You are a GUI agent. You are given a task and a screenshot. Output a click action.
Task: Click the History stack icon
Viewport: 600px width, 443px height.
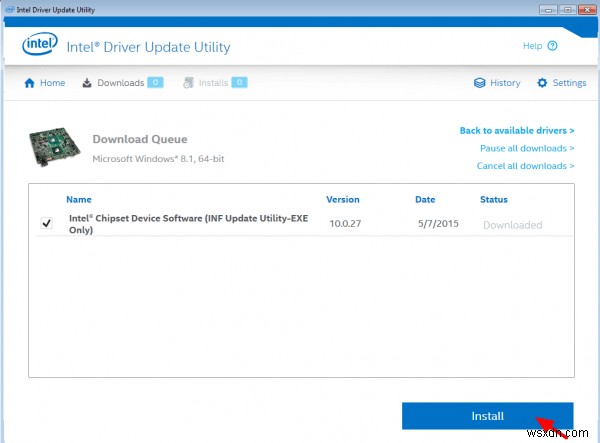[x=479, y=83]
